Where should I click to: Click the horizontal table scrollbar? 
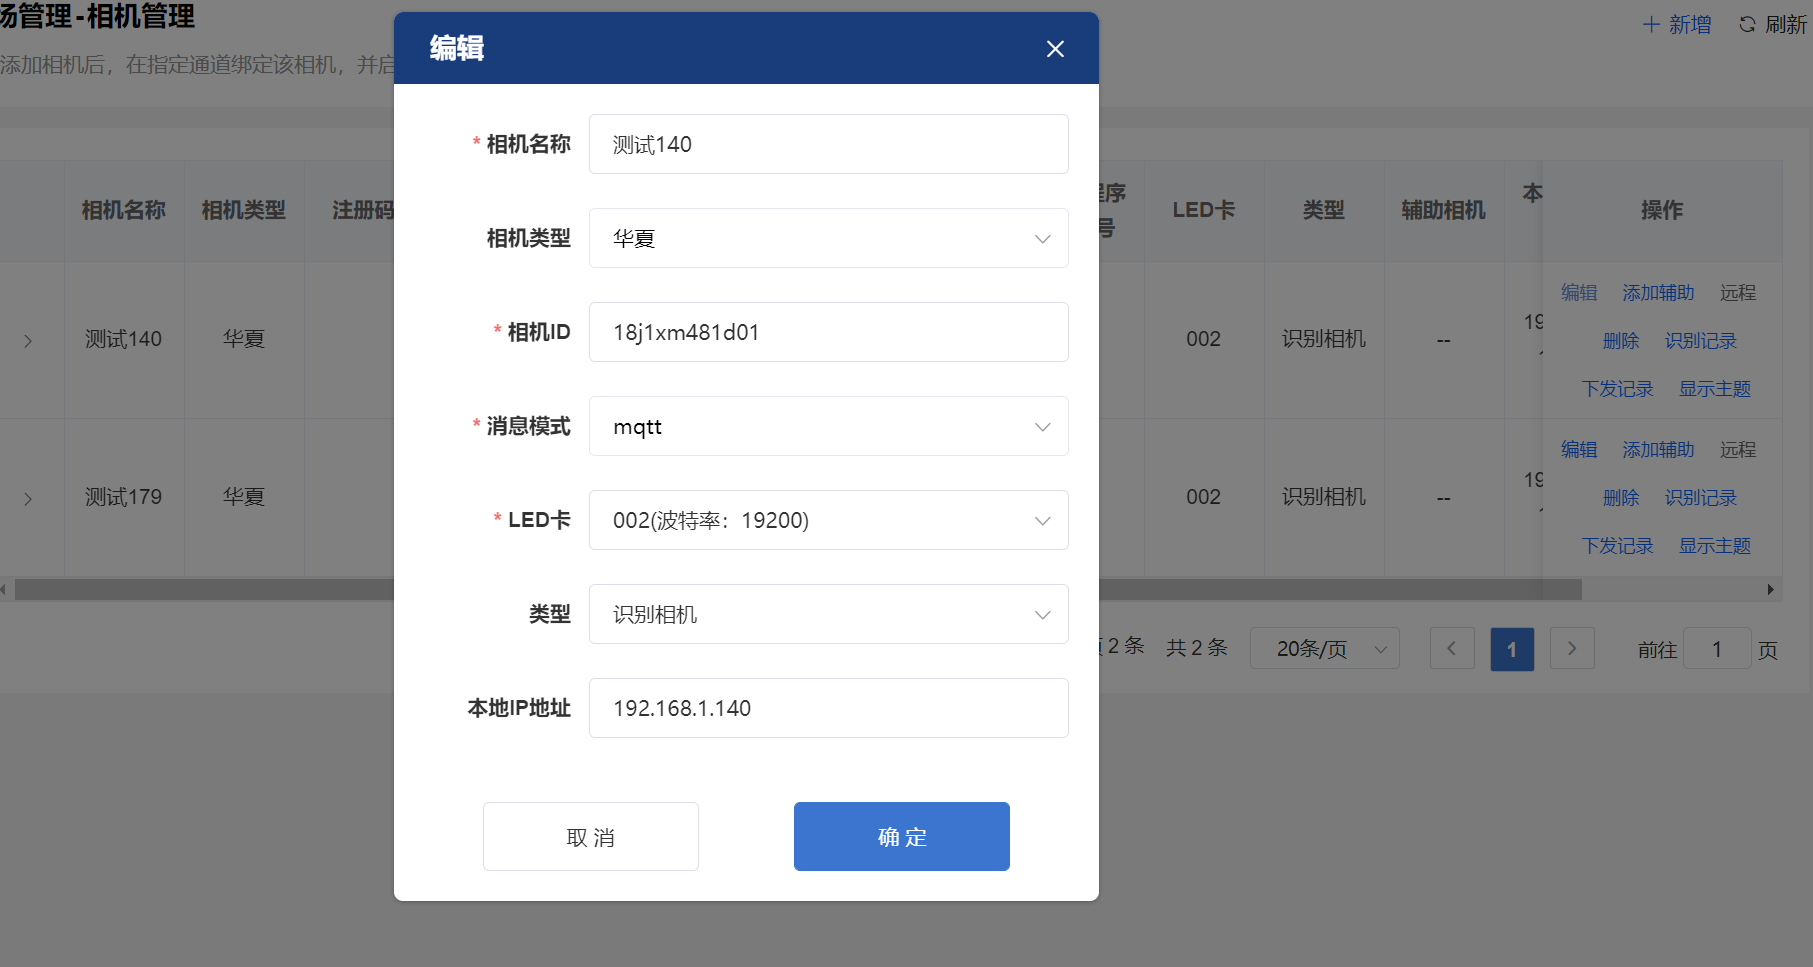1300,590
